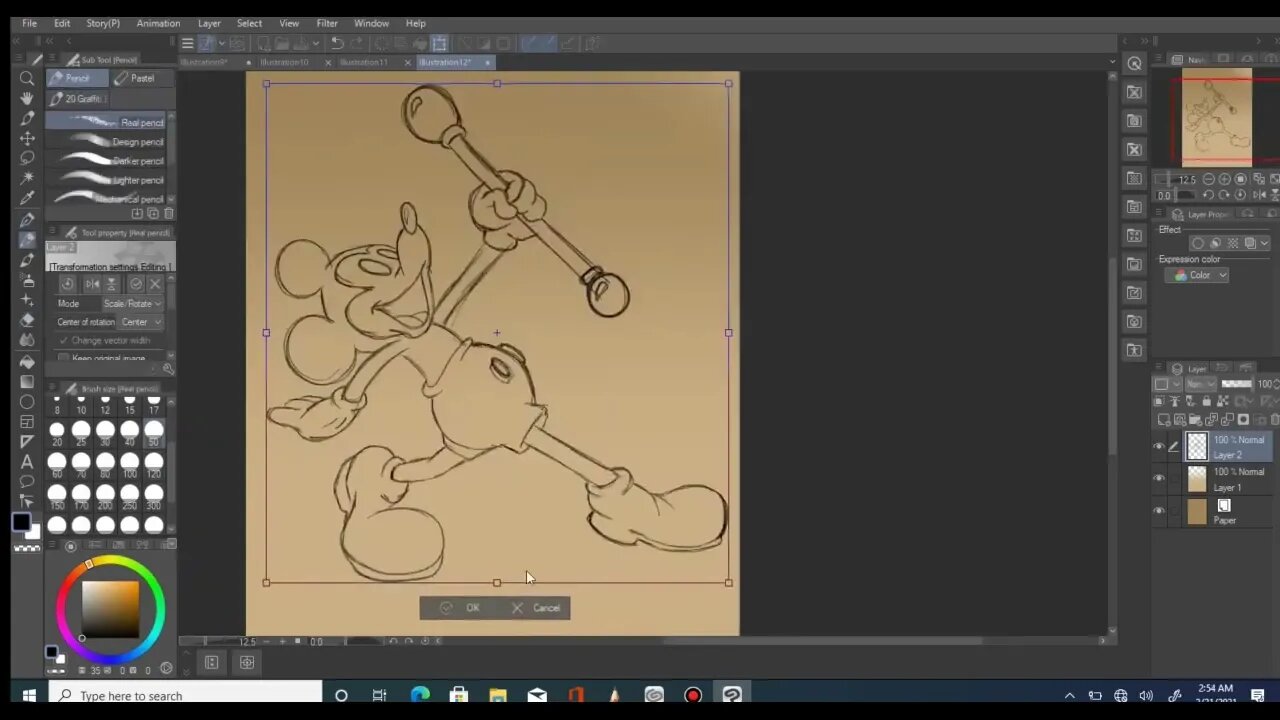Viewport: 1280px width, 720px height.
Task: Select the Fill bucket tool
Action: (27, 361)
